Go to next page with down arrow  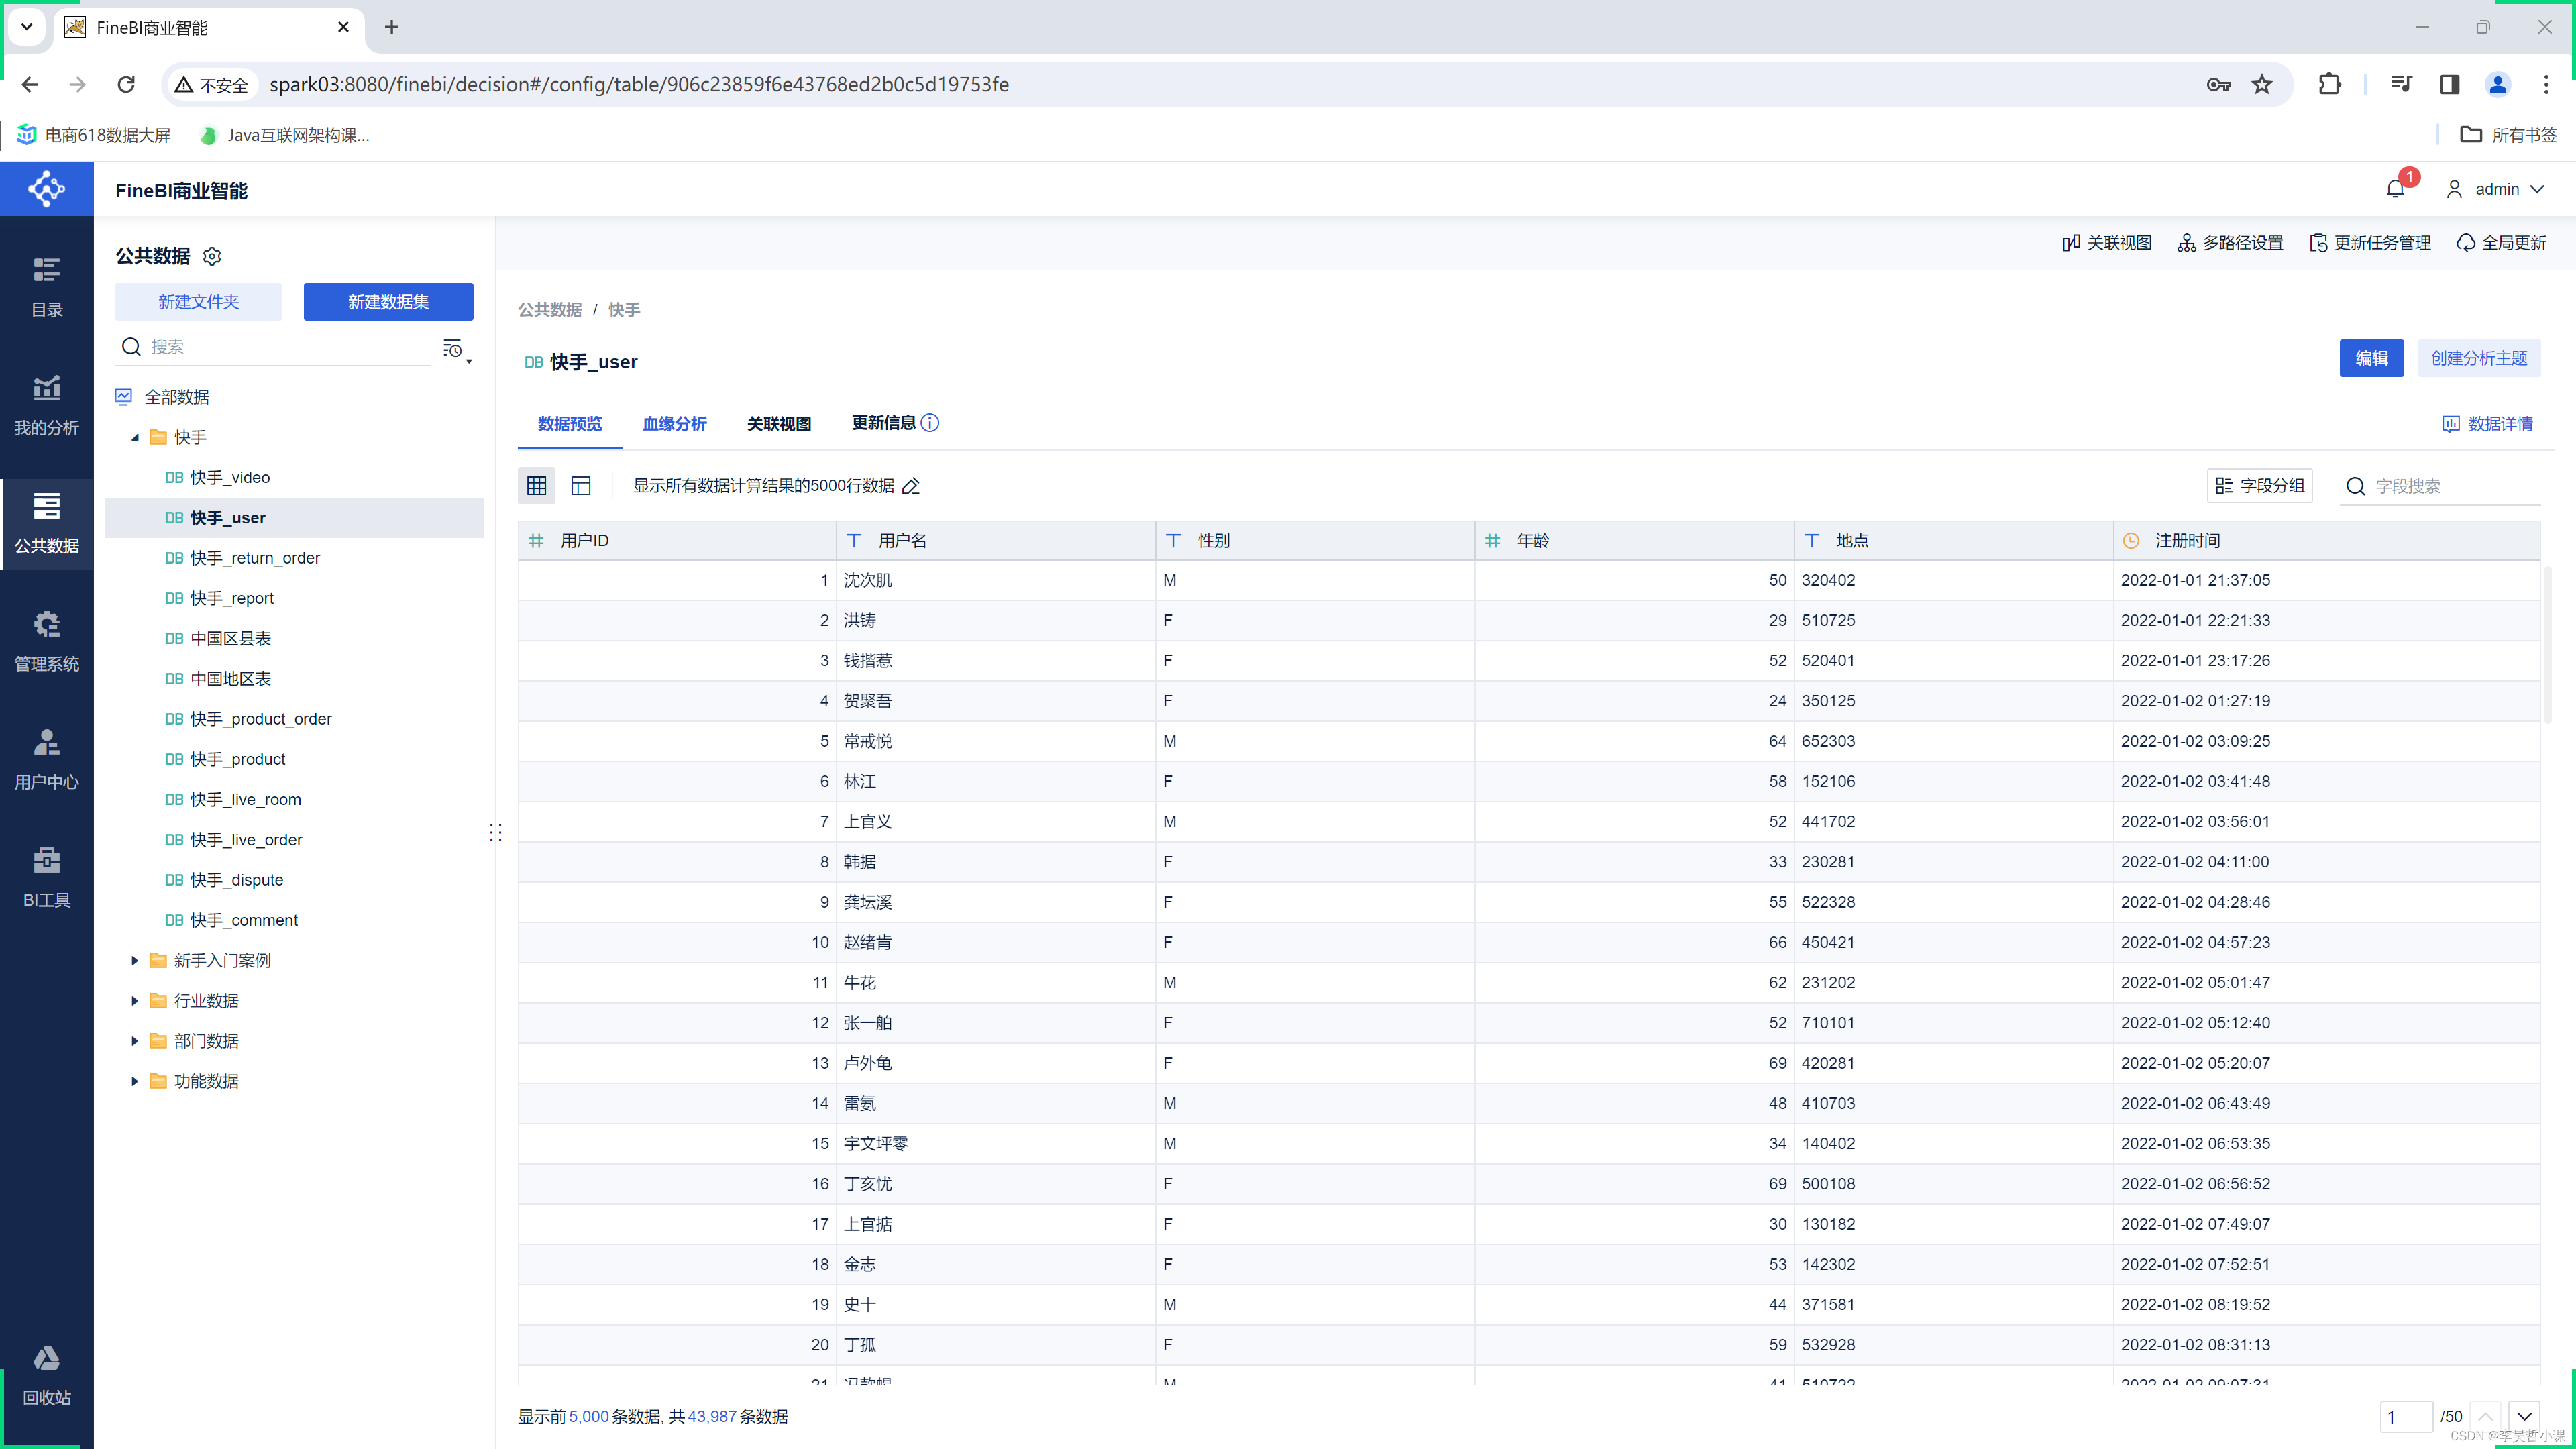(x=2524, y=1416)
